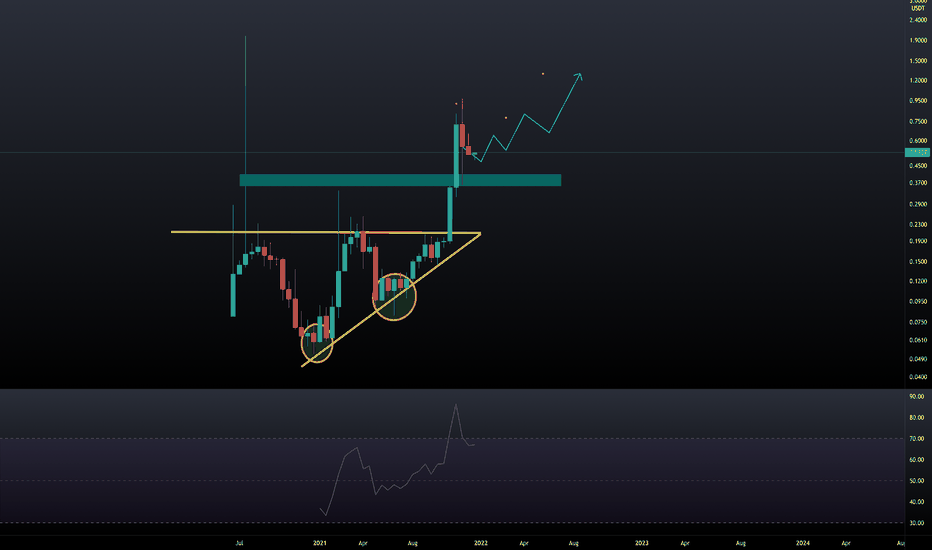
Task: Click the 2024 label on time axis
Action: [x=803, y=543]
